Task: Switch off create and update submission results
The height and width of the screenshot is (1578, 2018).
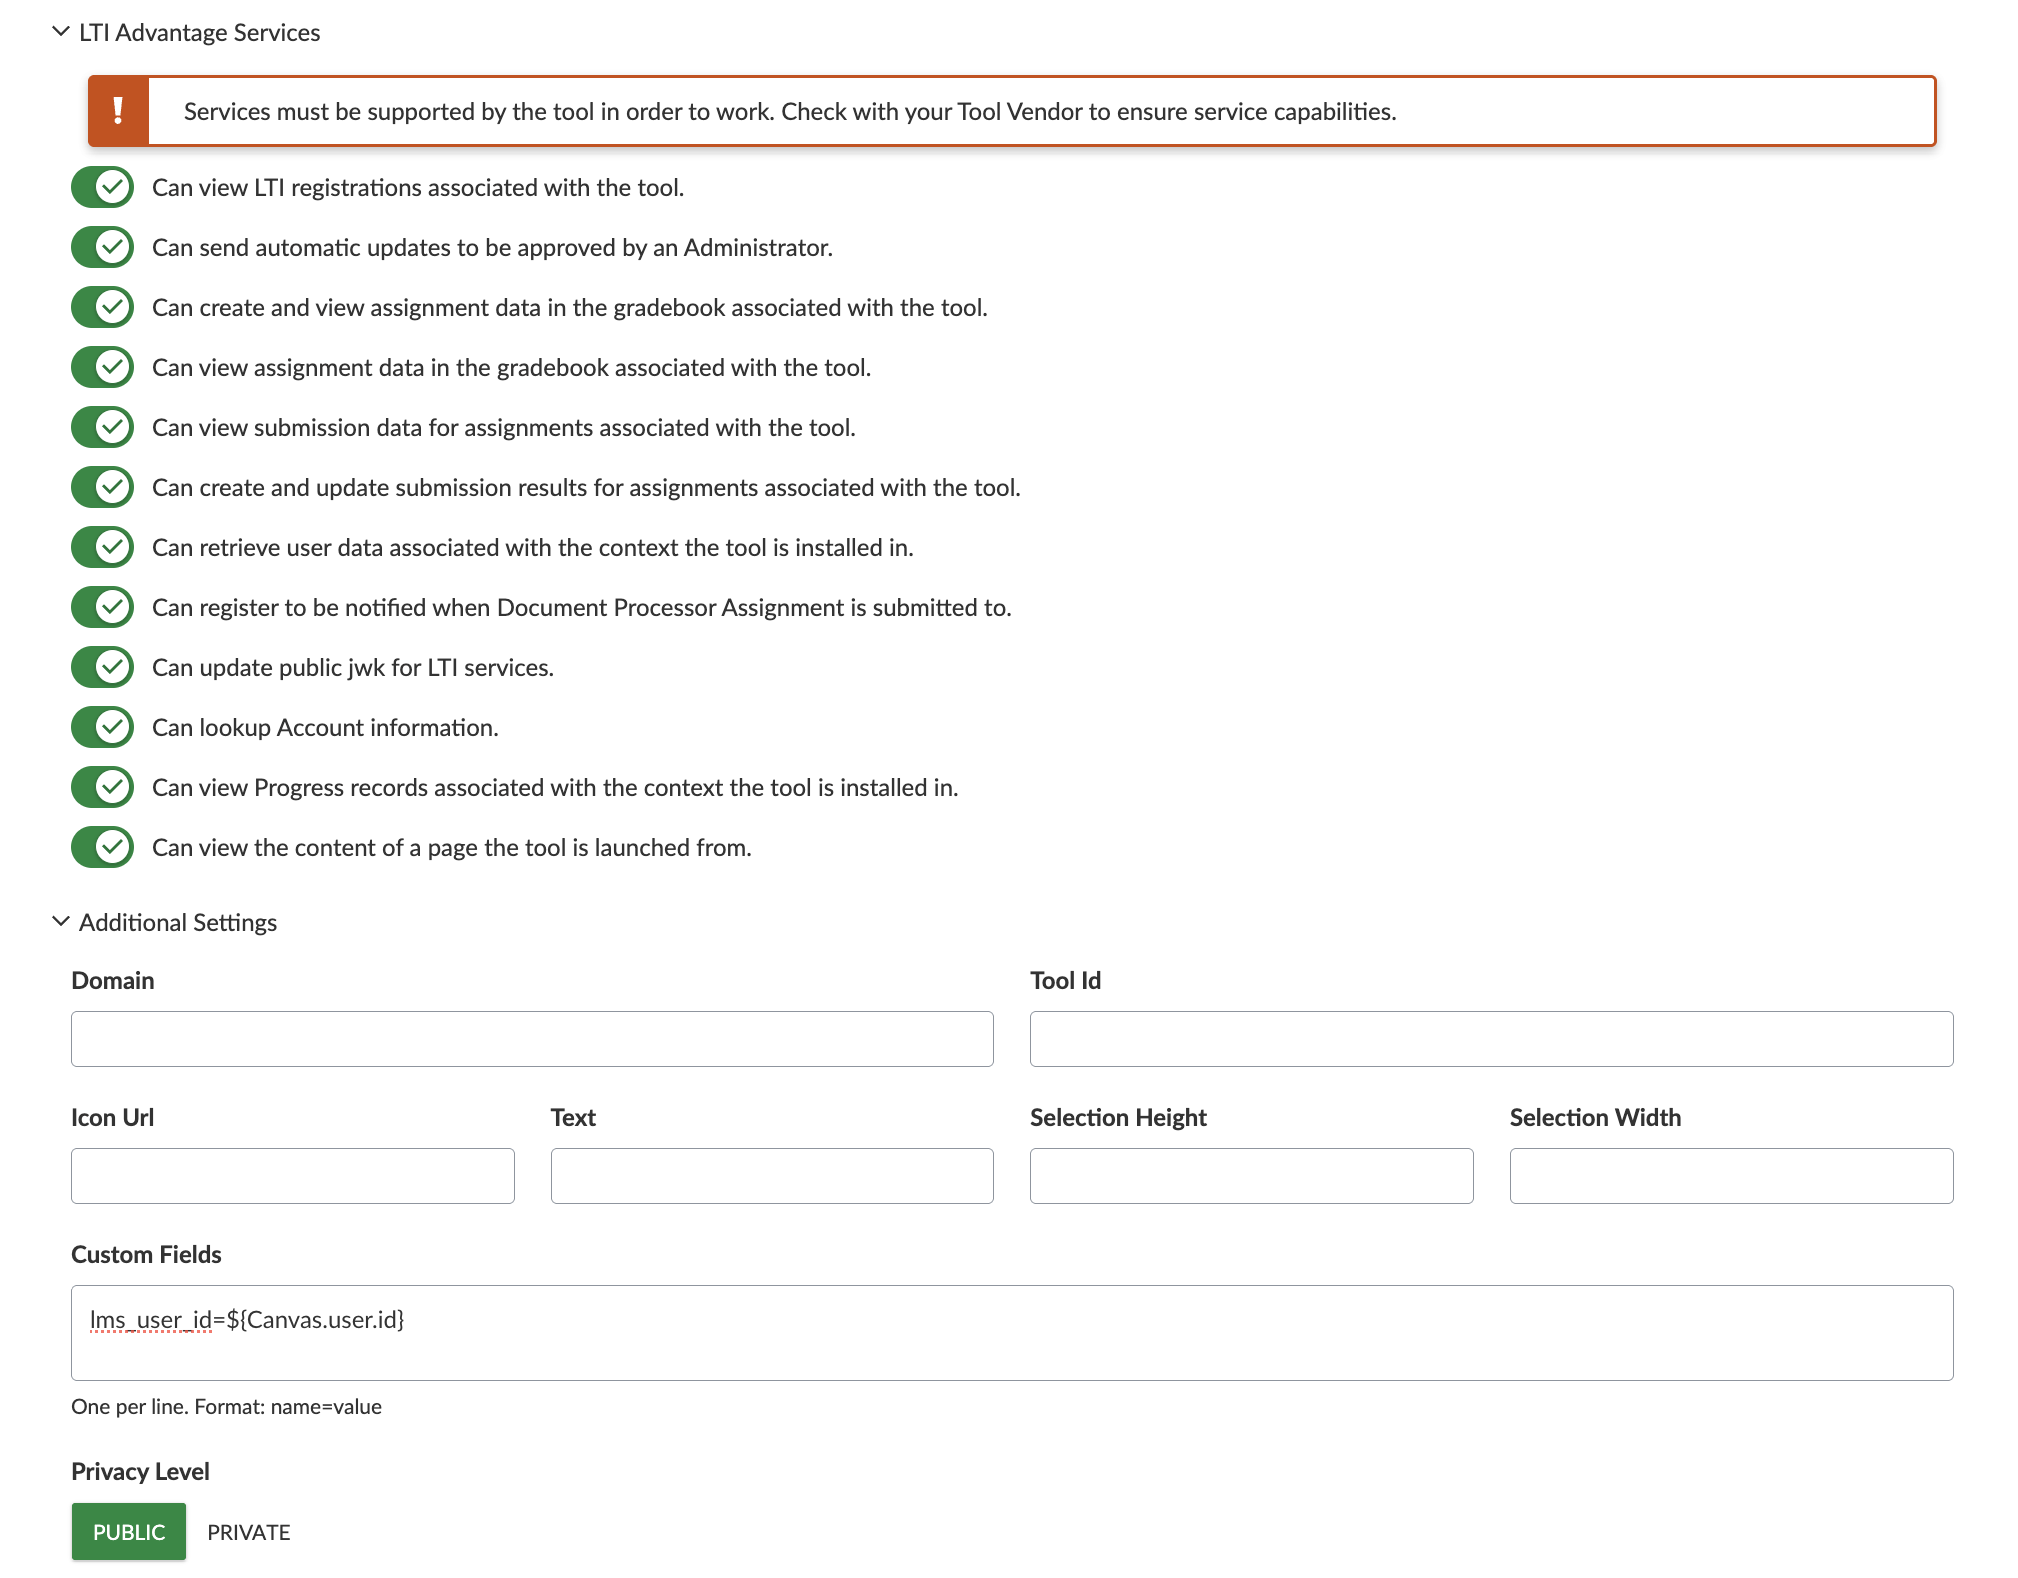Action: click(103, 487)
